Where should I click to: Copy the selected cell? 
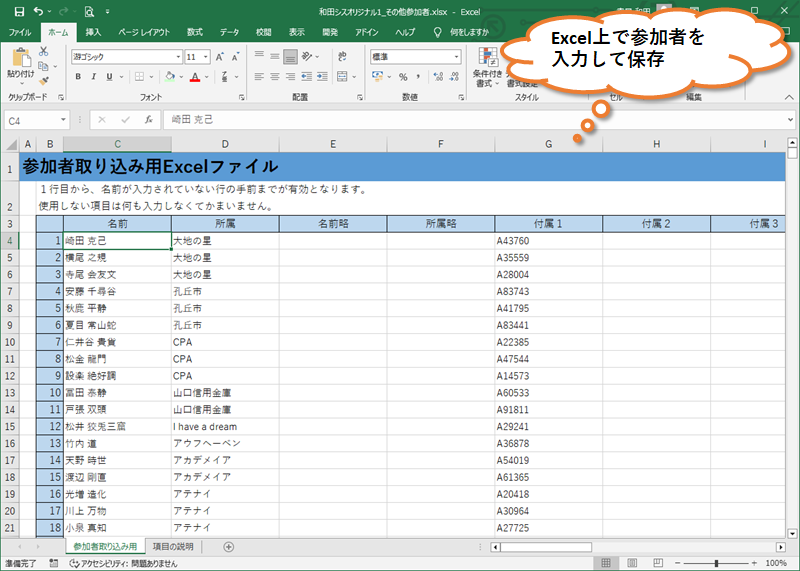[43, 66]
